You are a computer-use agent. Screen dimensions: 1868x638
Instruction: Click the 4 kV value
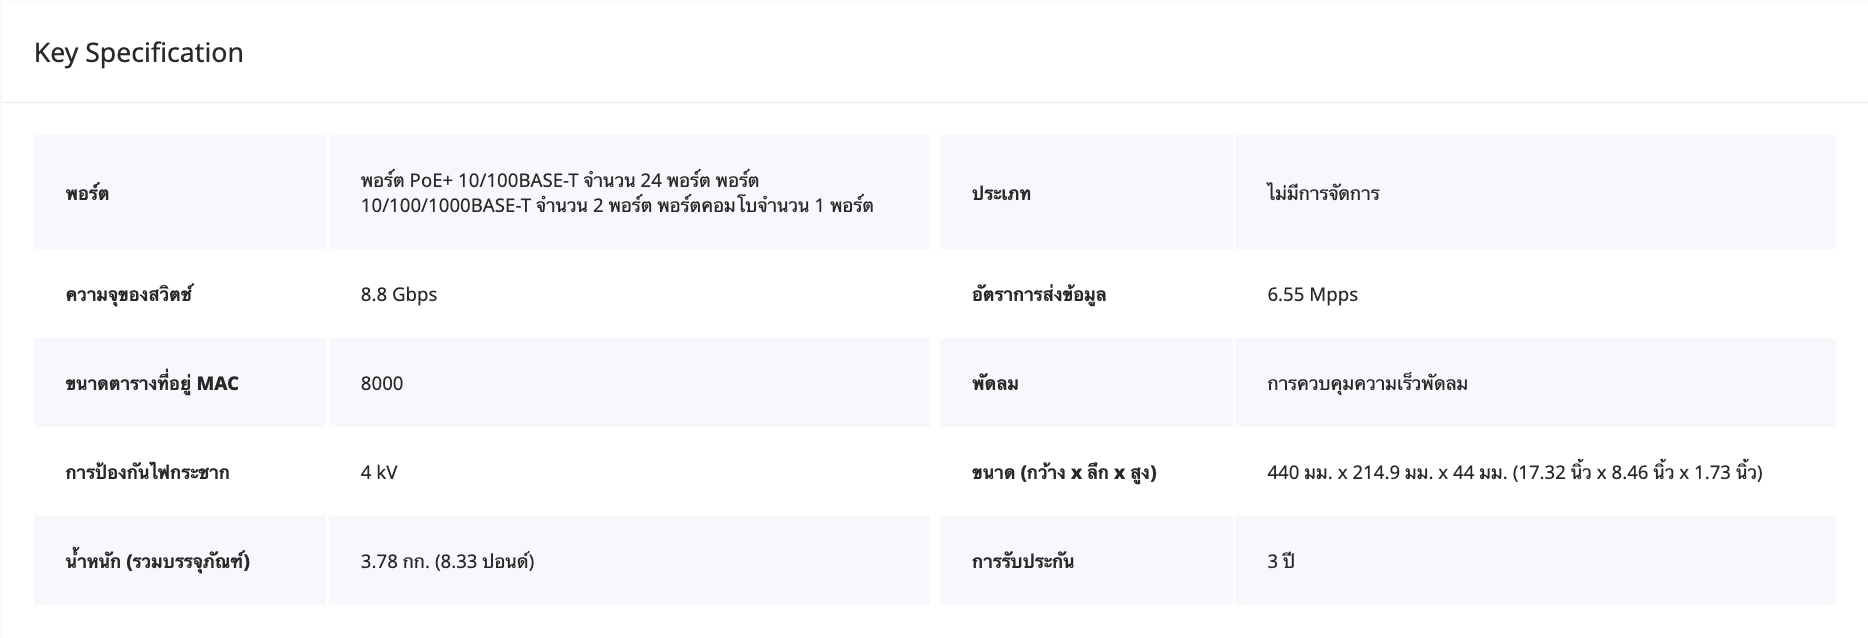379,472
